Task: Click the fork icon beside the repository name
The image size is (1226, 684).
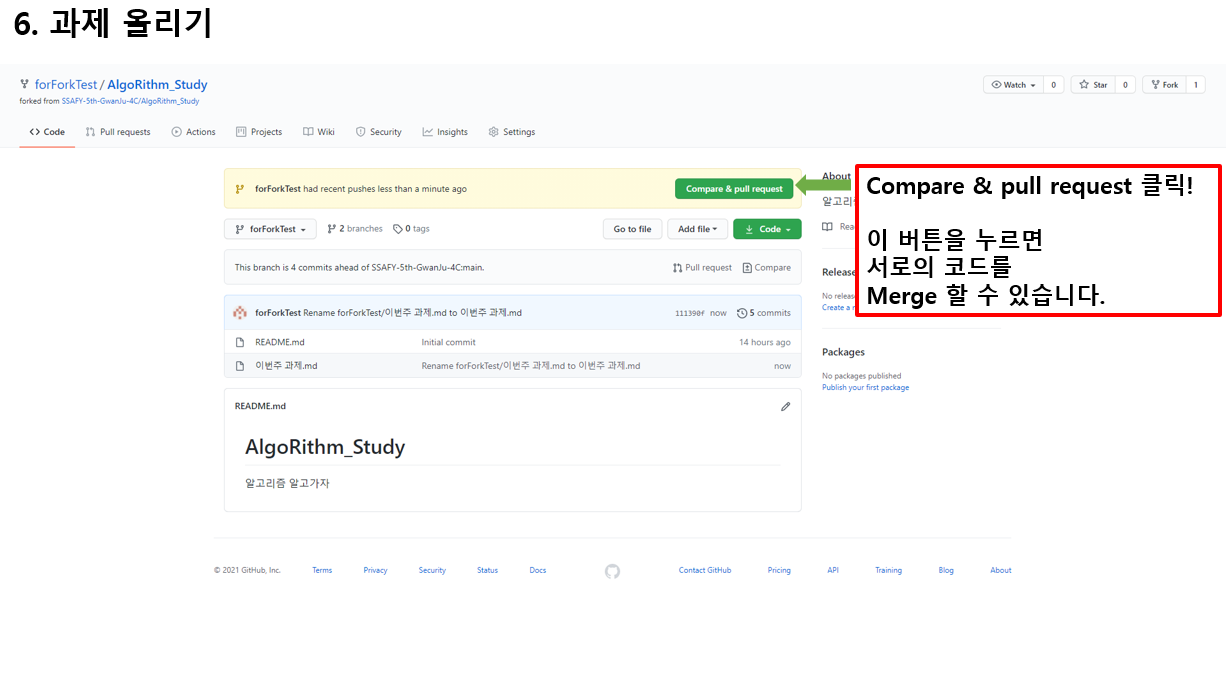Action: tap(24, 84)
